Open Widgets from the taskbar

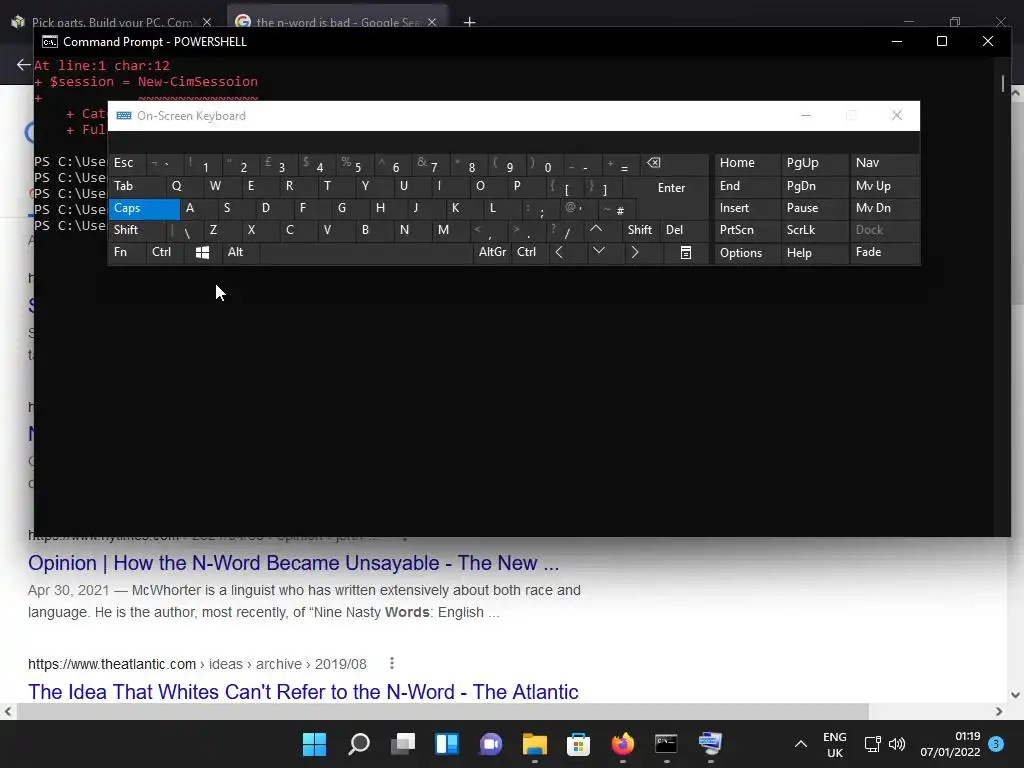click(447, 744)
